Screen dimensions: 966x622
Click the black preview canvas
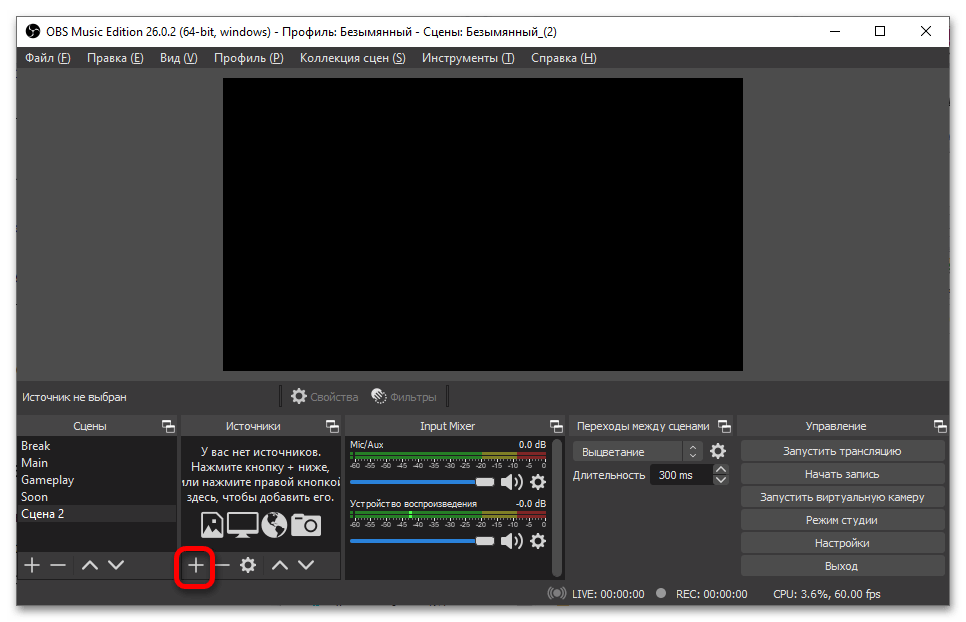pos(482,224)
